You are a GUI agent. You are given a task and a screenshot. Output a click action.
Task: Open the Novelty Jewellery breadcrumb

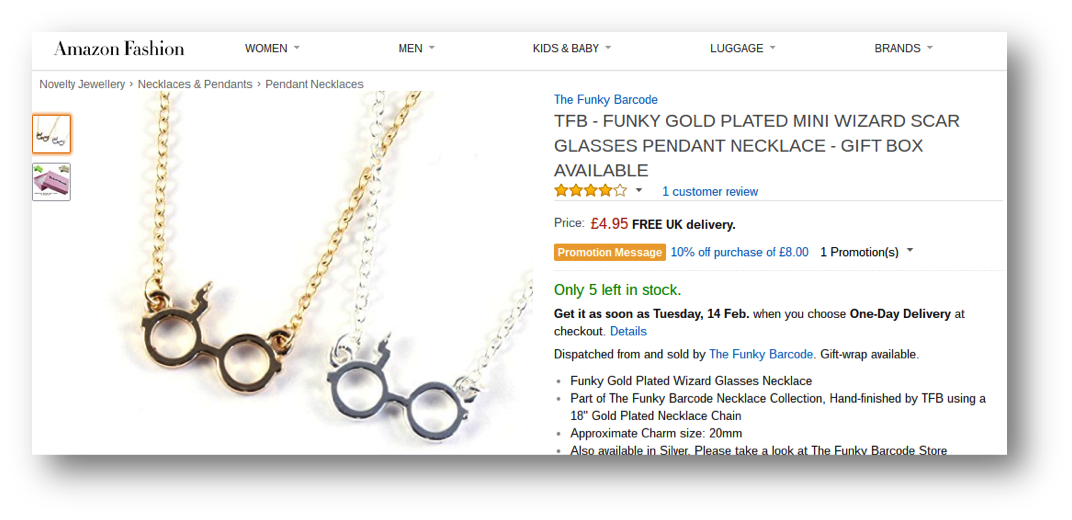pos(82,84)
